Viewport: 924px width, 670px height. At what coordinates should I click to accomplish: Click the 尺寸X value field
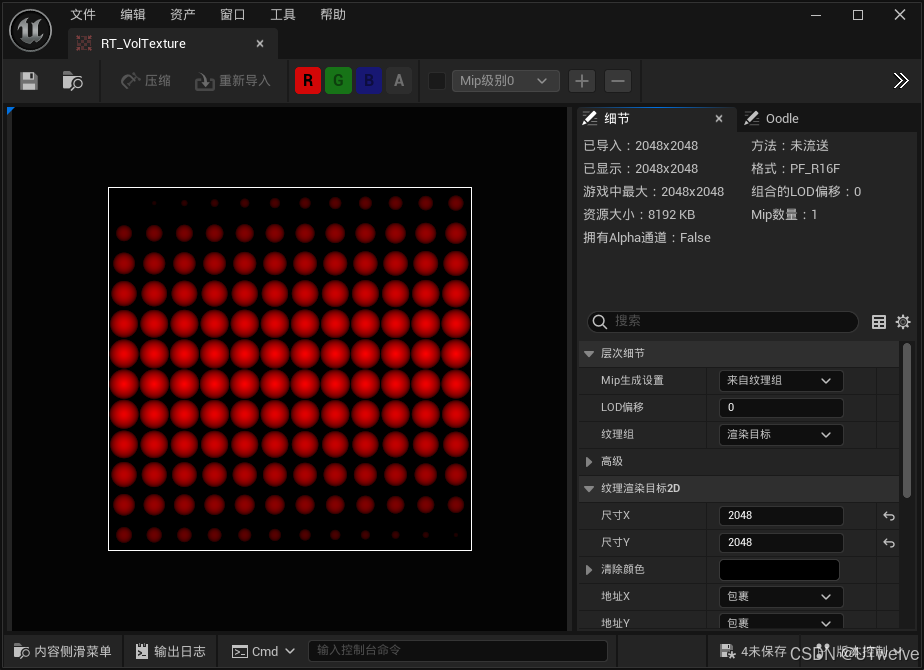coord(781,516)
